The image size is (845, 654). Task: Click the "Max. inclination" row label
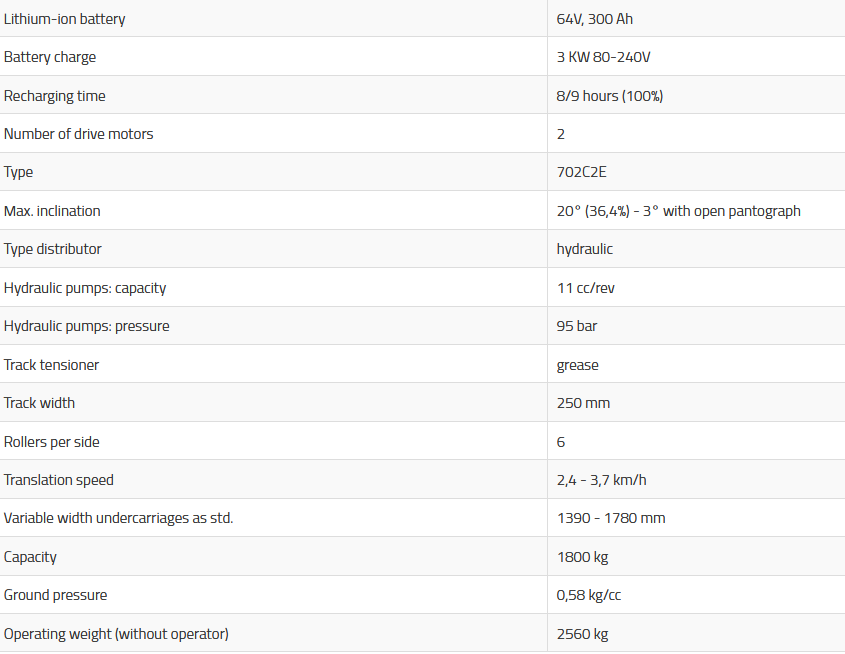click(52, 211)
